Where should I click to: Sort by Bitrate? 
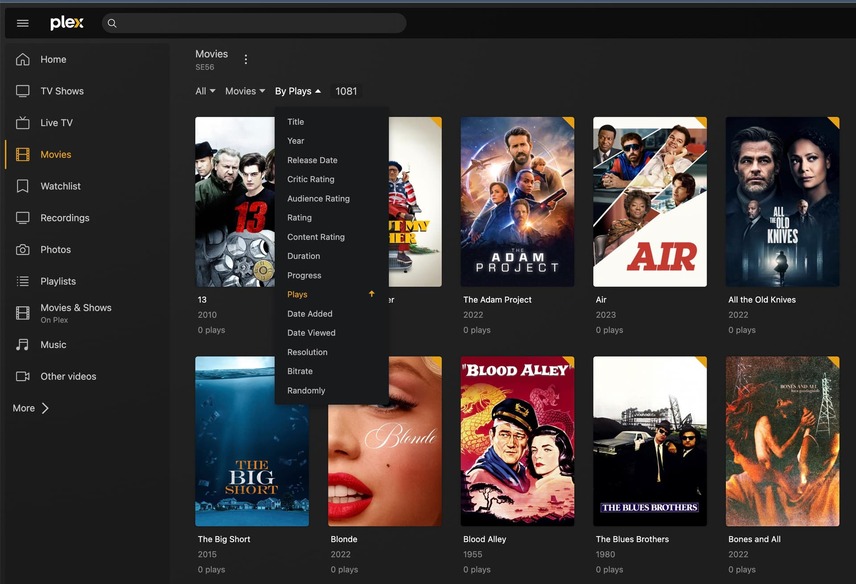pyautogui.click(x=300, y=371)
